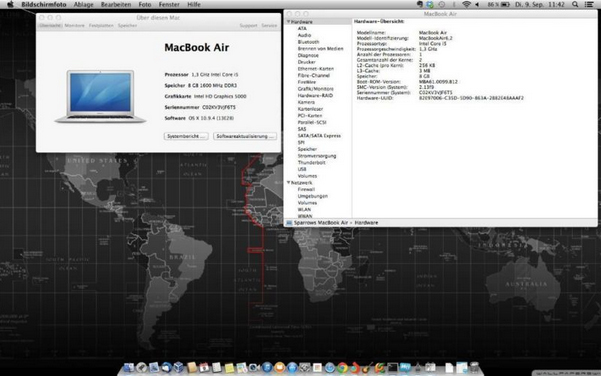Open GarageBand guitar icon in Dock
Screen dimensions: 601x376
367,368
